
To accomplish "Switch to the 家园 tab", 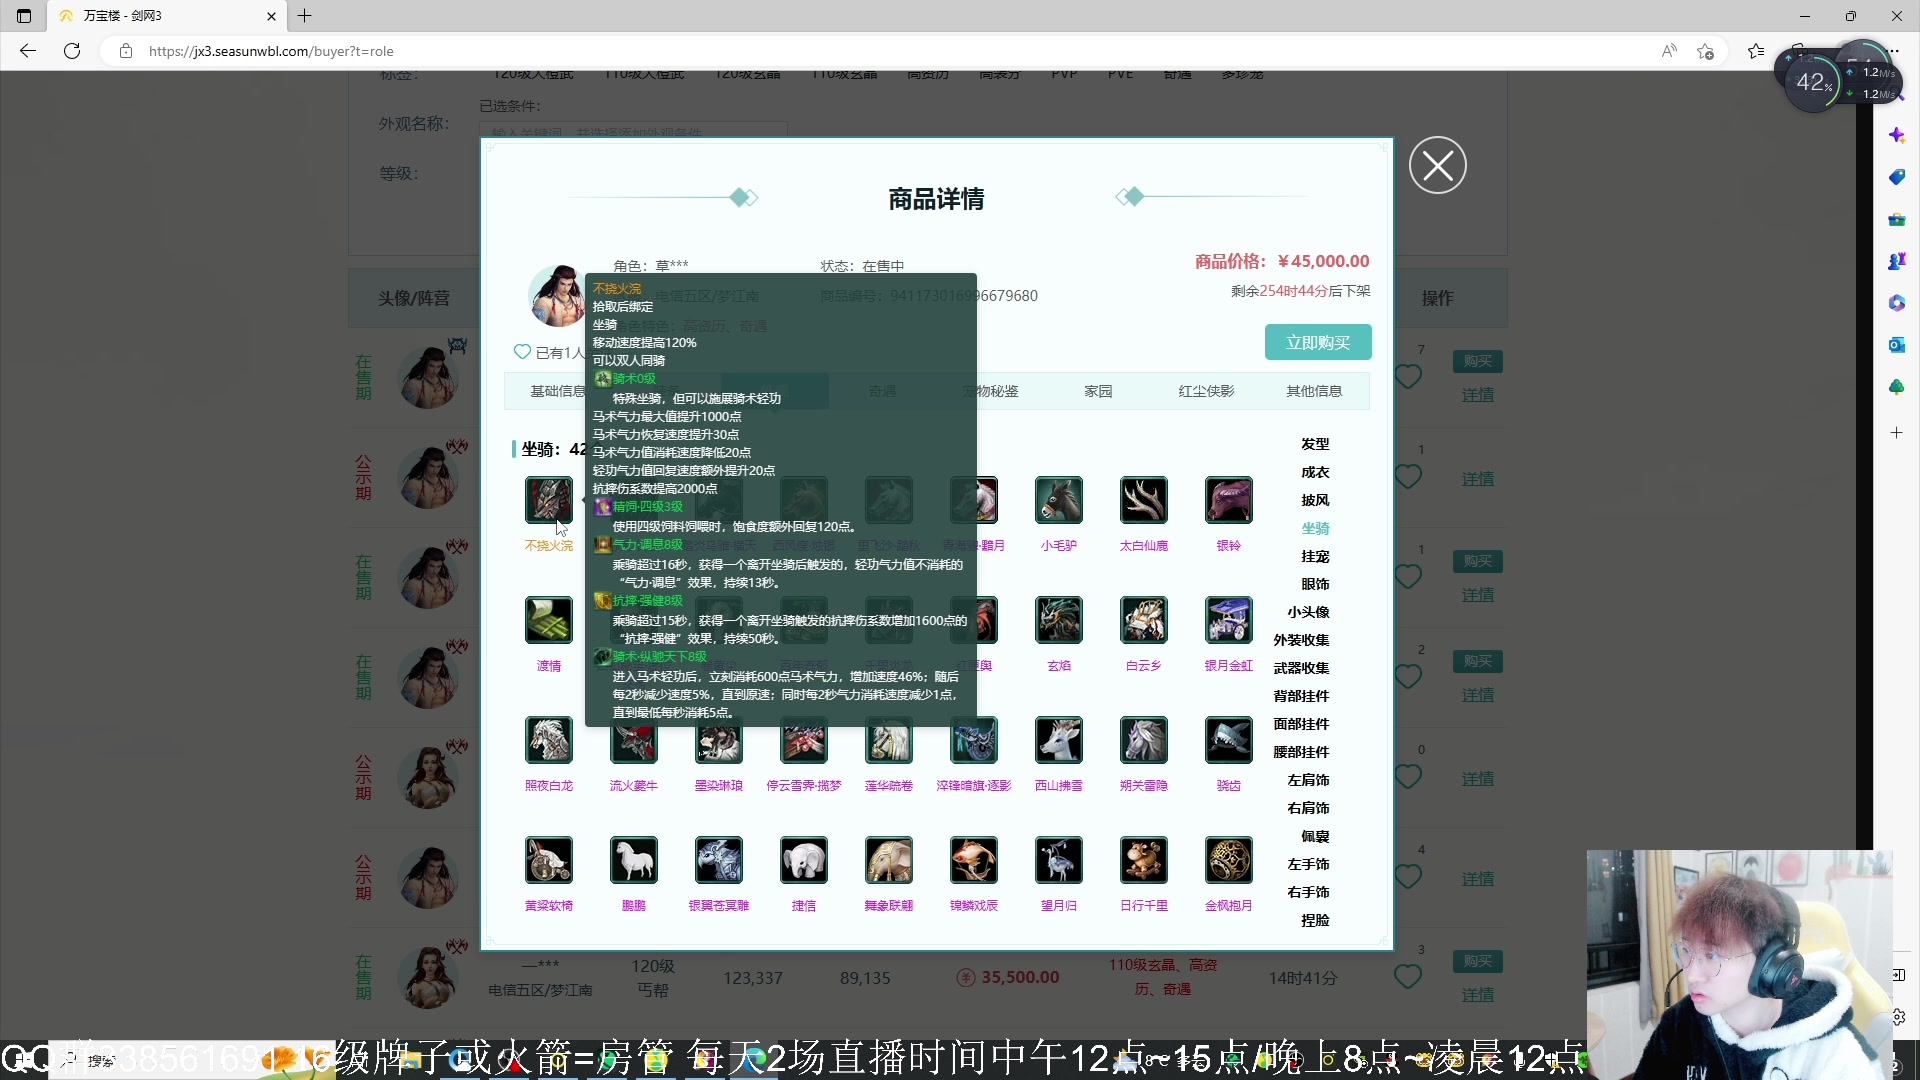I will (x=1098, y=391).
